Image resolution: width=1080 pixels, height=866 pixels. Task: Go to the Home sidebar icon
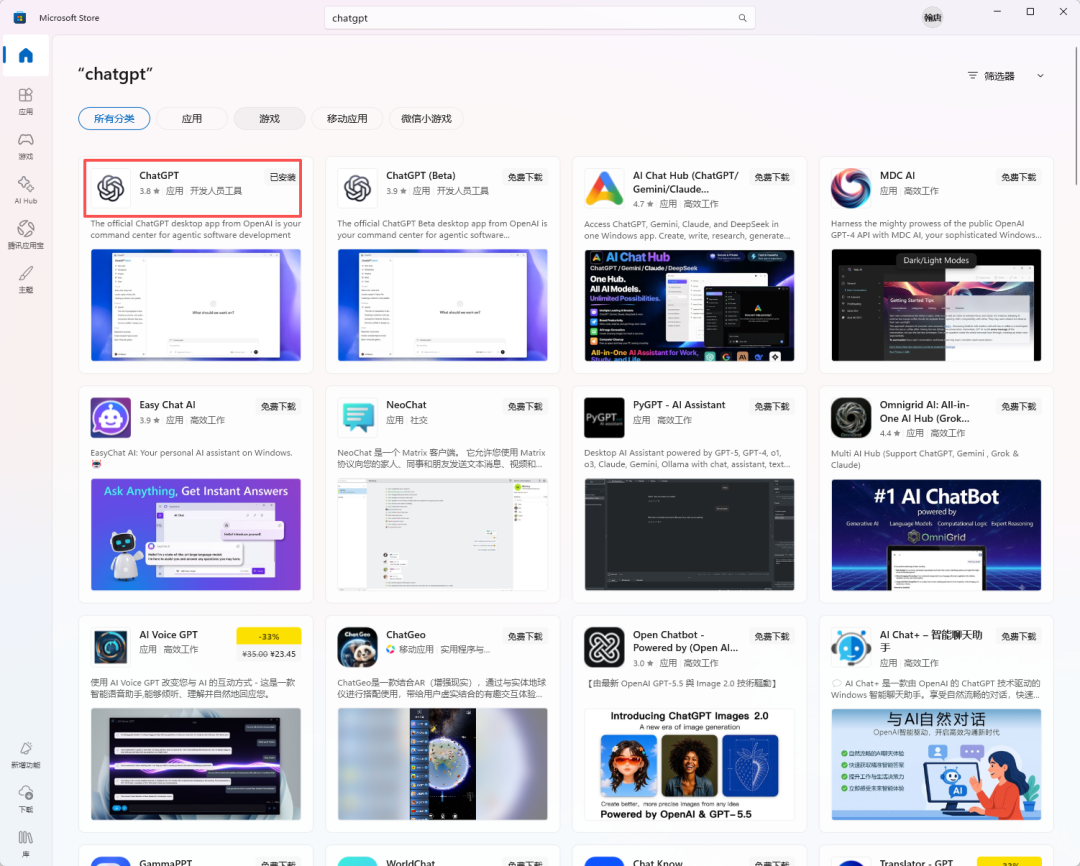[x=25, y=56]
